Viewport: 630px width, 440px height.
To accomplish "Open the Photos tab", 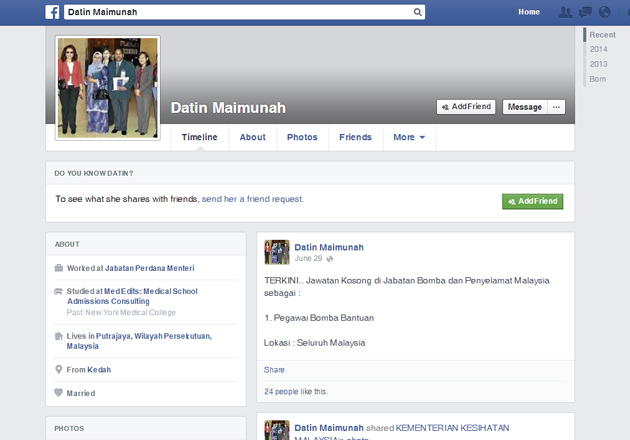I will 302,137.
